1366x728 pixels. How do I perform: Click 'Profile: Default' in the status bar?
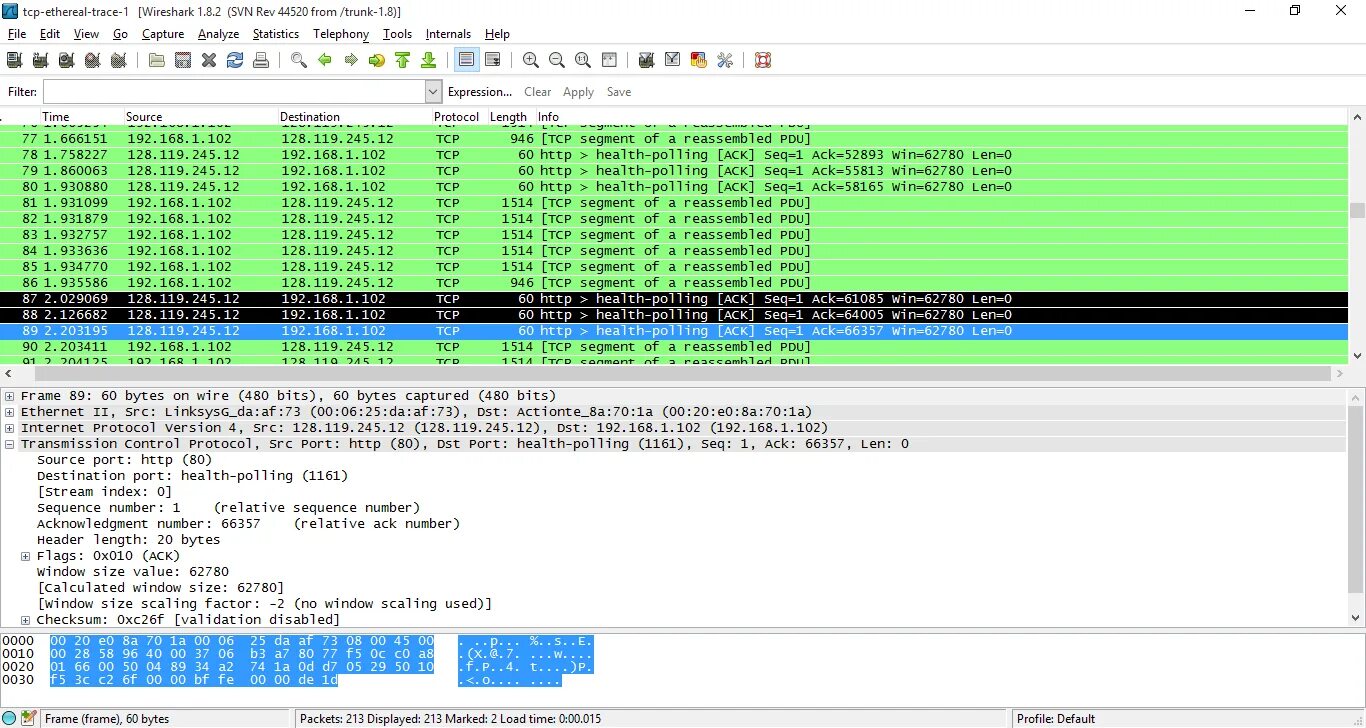[1056, 718]
